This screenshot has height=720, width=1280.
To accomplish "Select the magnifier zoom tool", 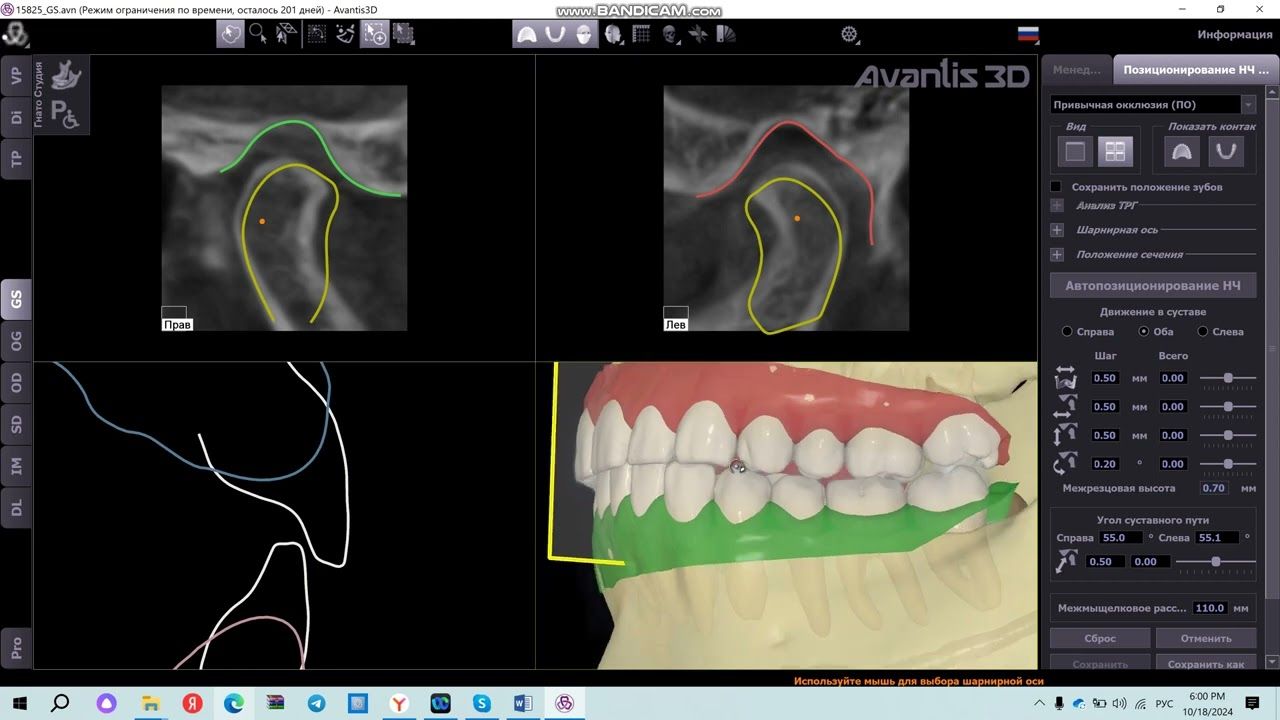I will pos(258,34).
